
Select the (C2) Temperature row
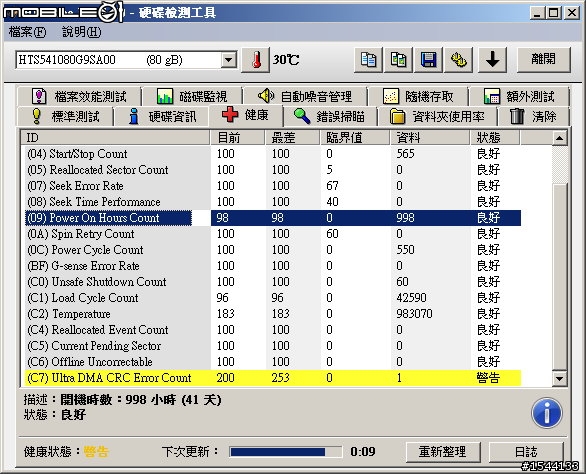(273, 314)
